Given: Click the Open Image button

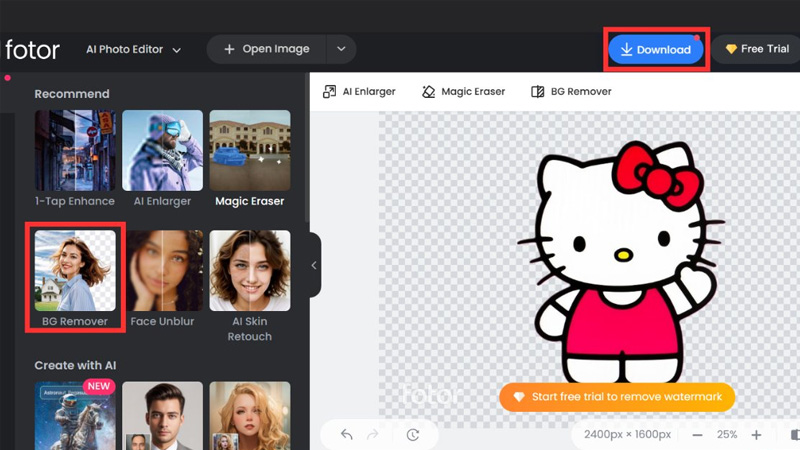Looking at the screenshot, I should (x=266, y=49).
